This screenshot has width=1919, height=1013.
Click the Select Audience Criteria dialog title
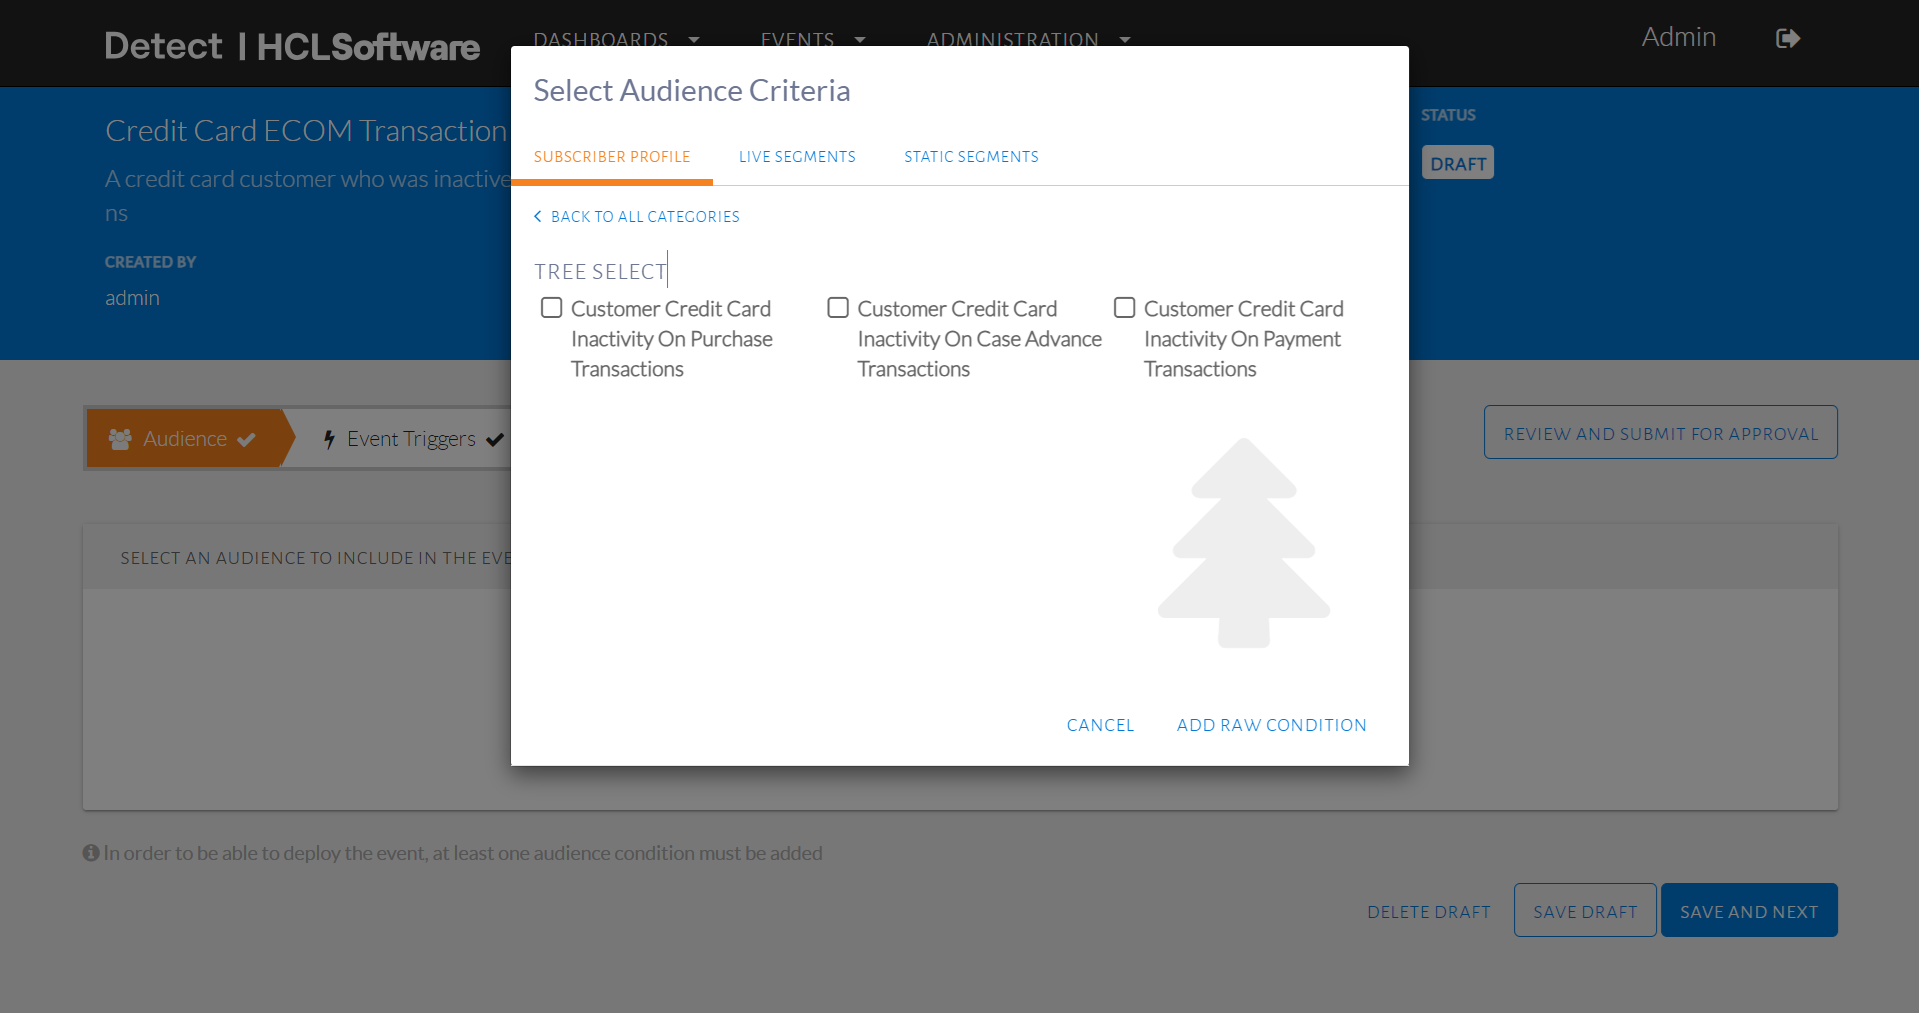(692, 91)
